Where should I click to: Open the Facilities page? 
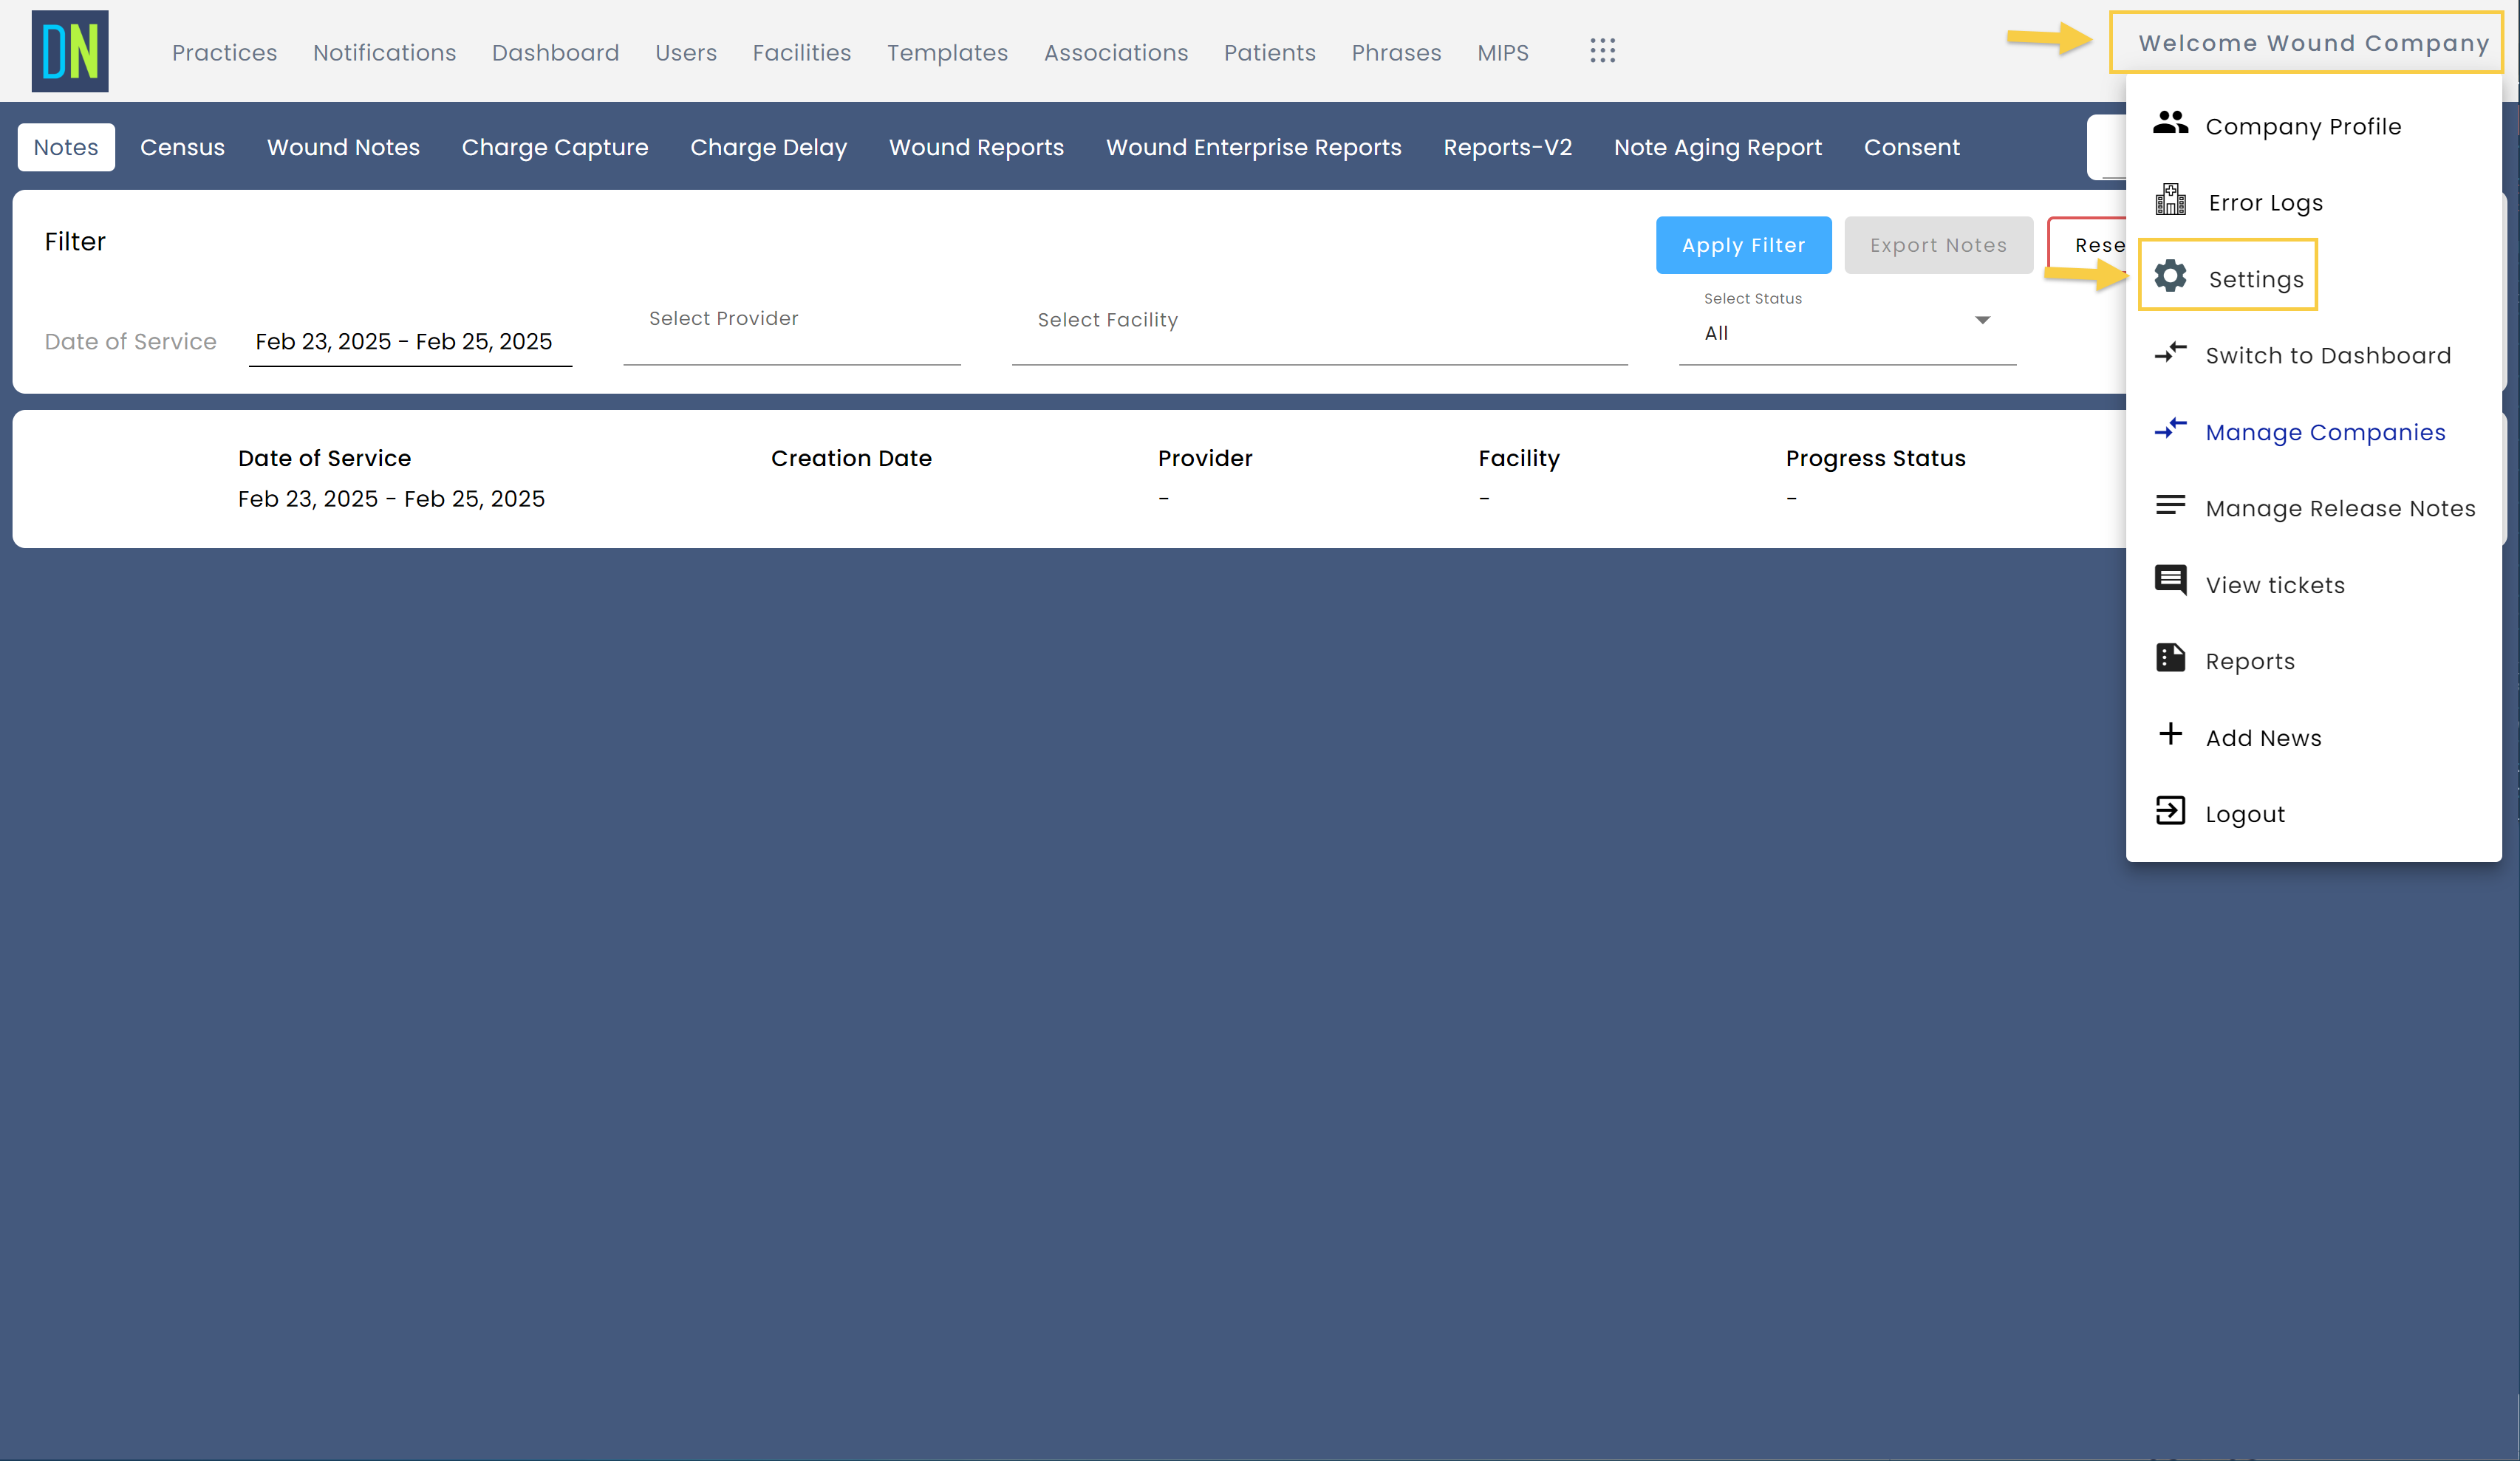tap(802, 53)
